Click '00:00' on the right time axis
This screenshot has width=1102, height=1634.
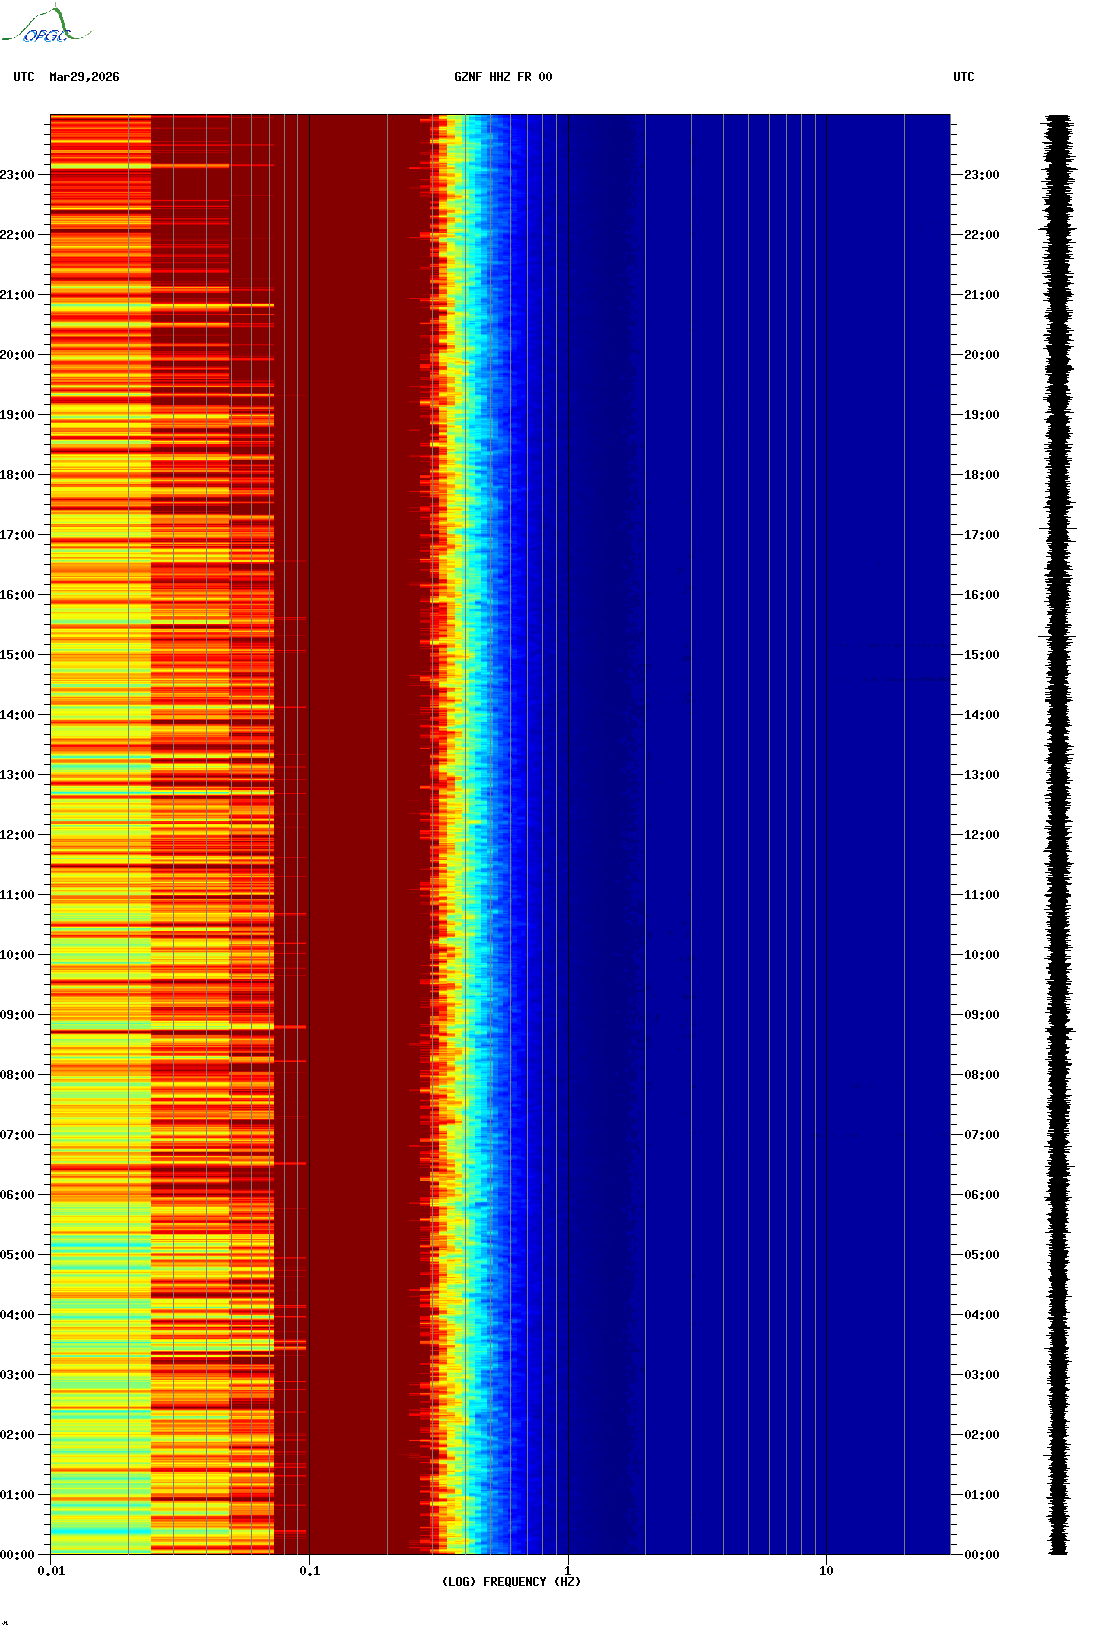(x=982, y=1555)
